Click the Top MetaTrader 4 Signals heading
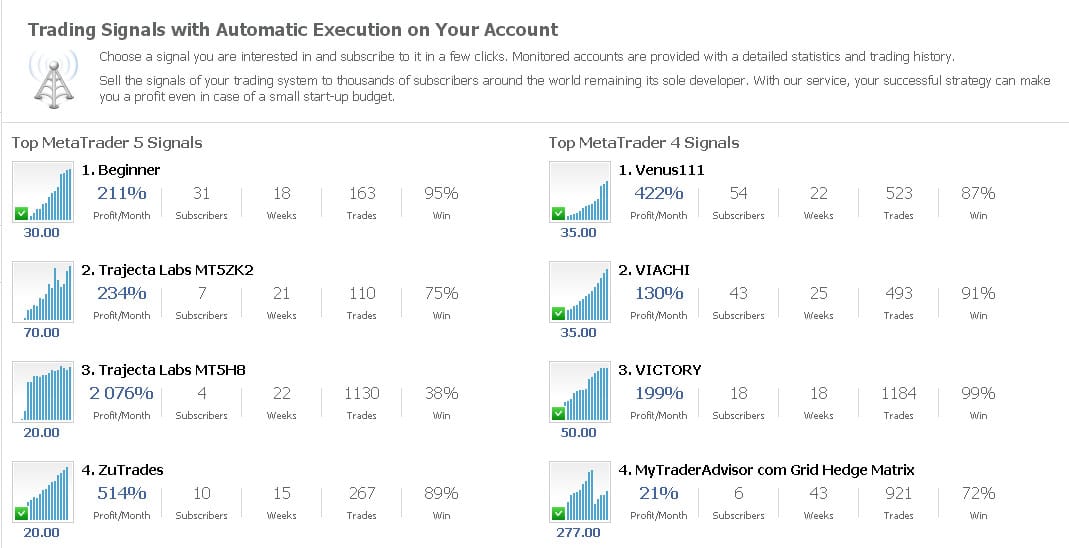This screenshot has width=1069, height=548. 644,142
